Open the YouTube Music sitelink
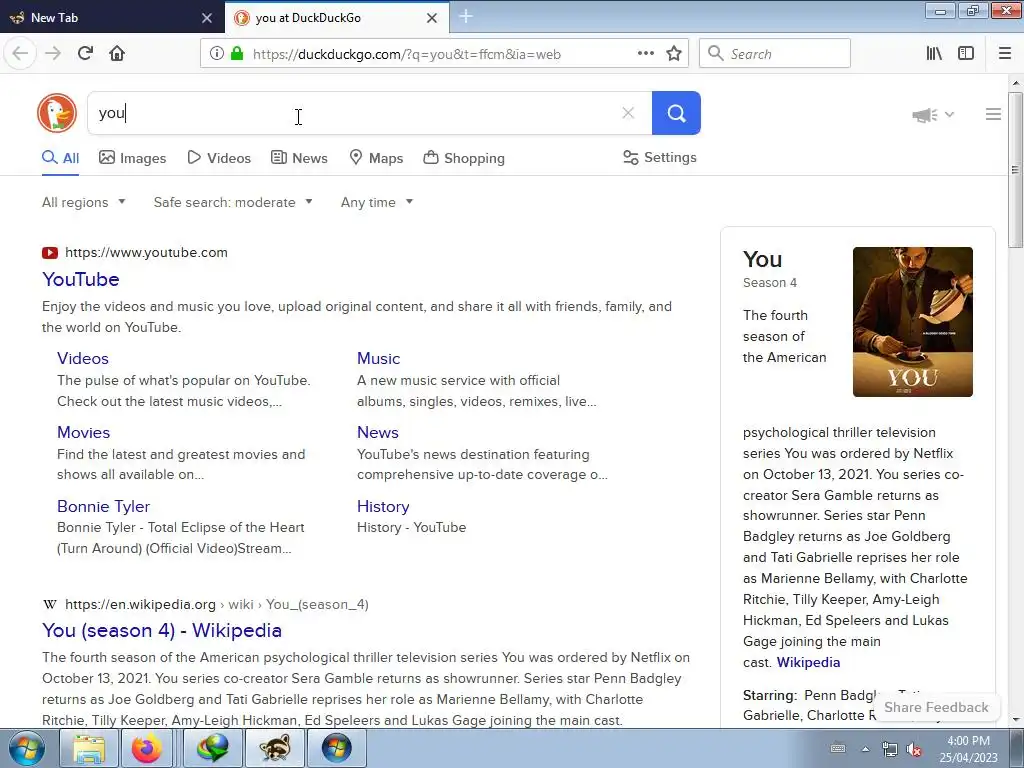The height and width of the screenshot is (768, 1024). click(x=378, y=359)
